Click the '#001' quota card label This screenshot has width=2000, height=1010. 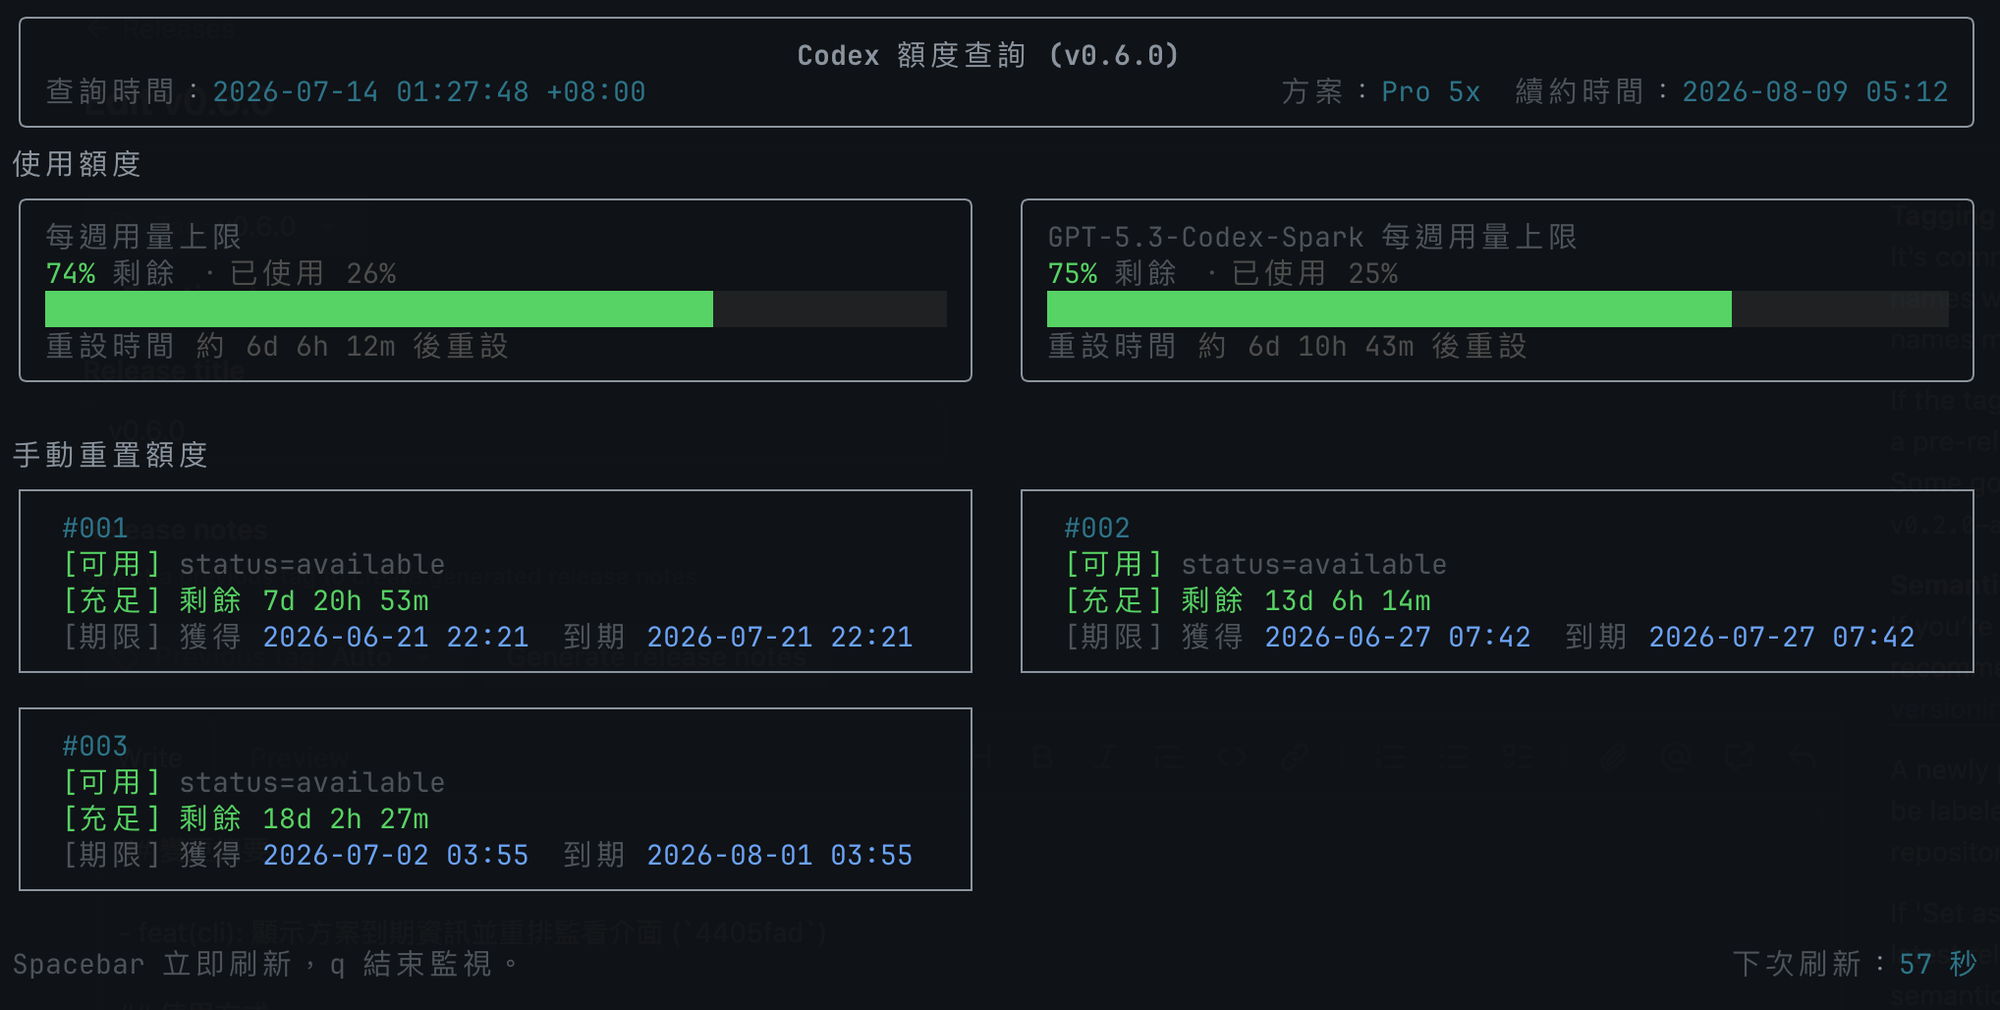(x=95, y=528)
